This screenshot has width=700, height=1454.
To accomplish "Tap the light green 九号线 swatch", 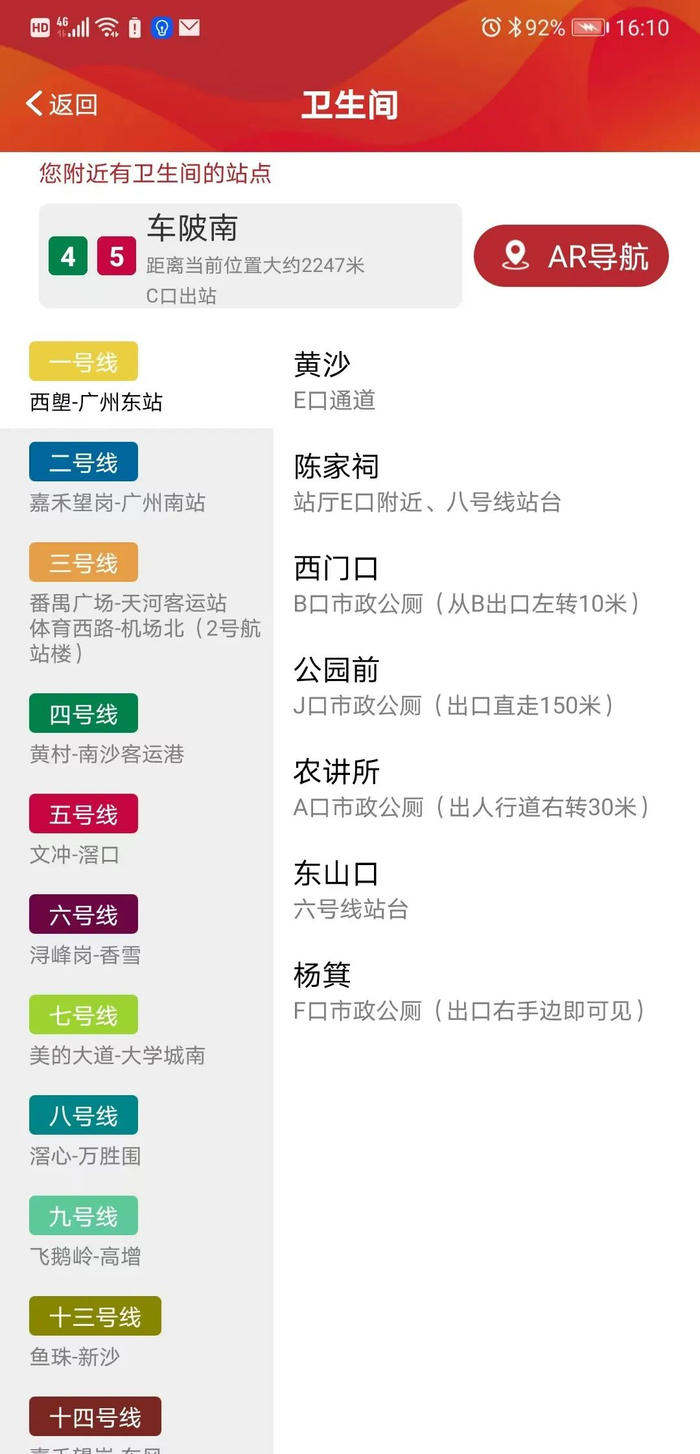I will tap(84, 1216).
